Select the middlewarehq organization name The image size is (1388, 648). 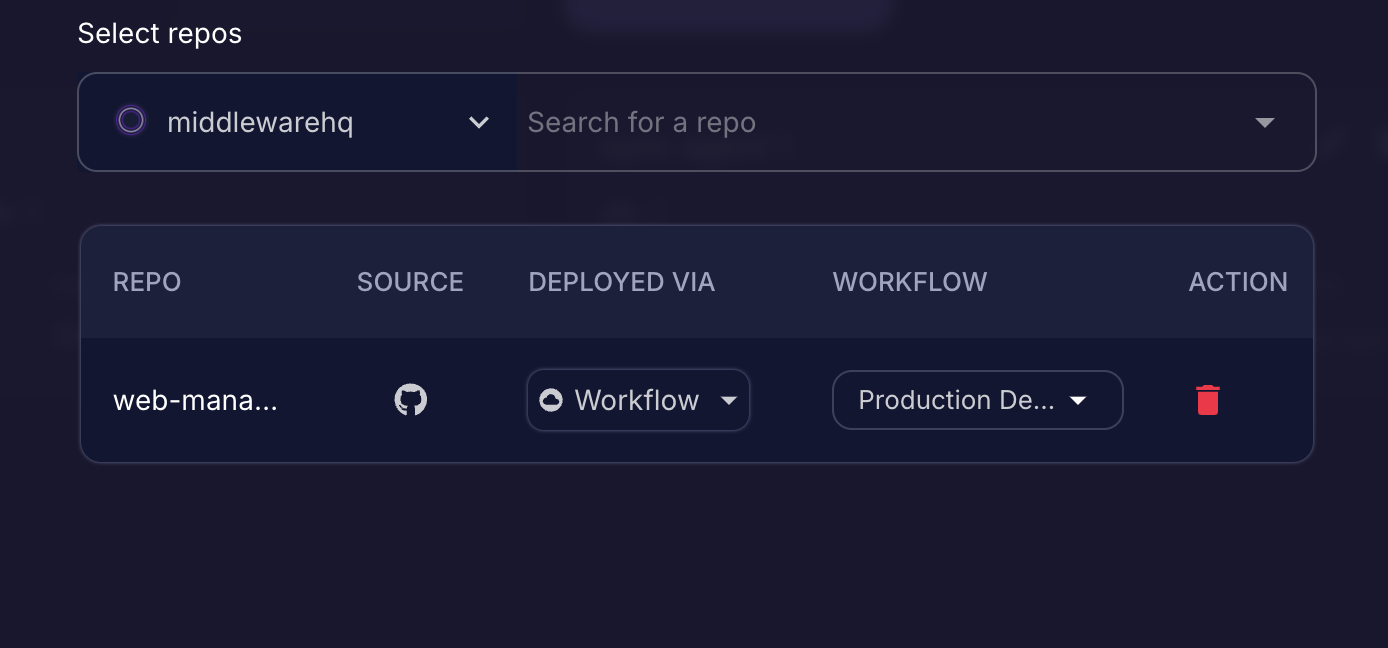(x=260, y=122)
